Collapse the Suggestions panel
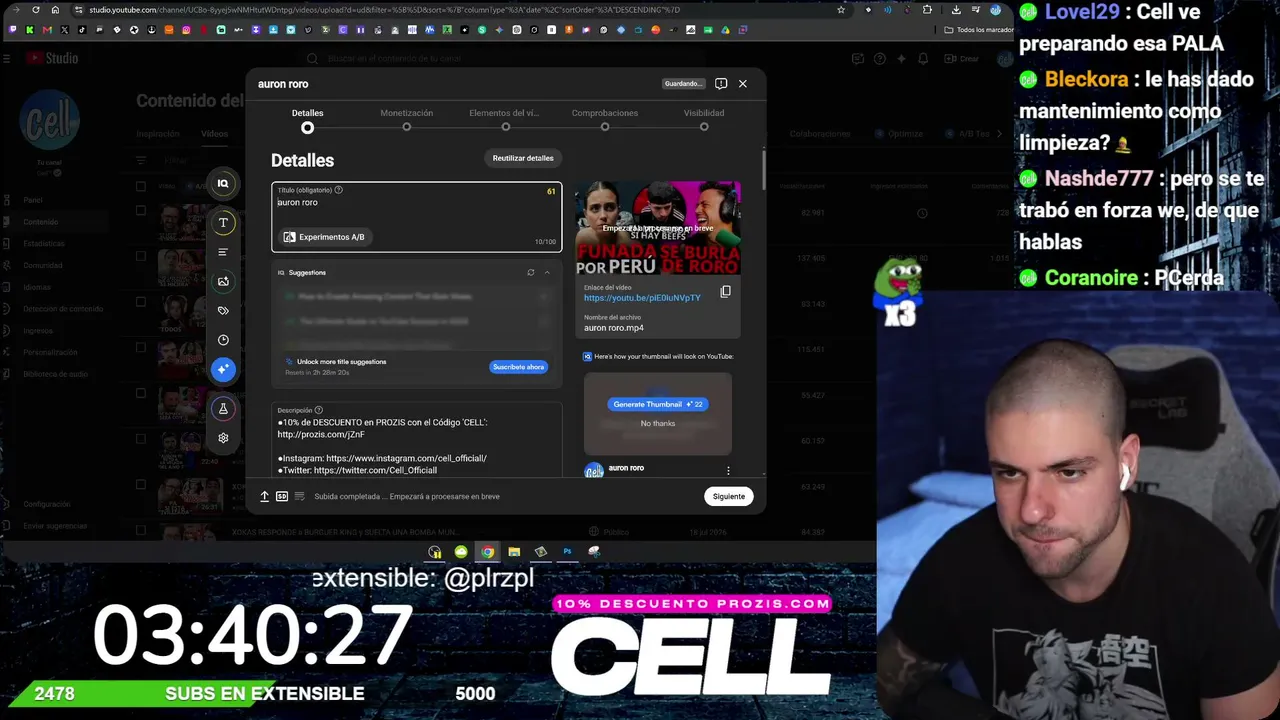 pos(547,272)
